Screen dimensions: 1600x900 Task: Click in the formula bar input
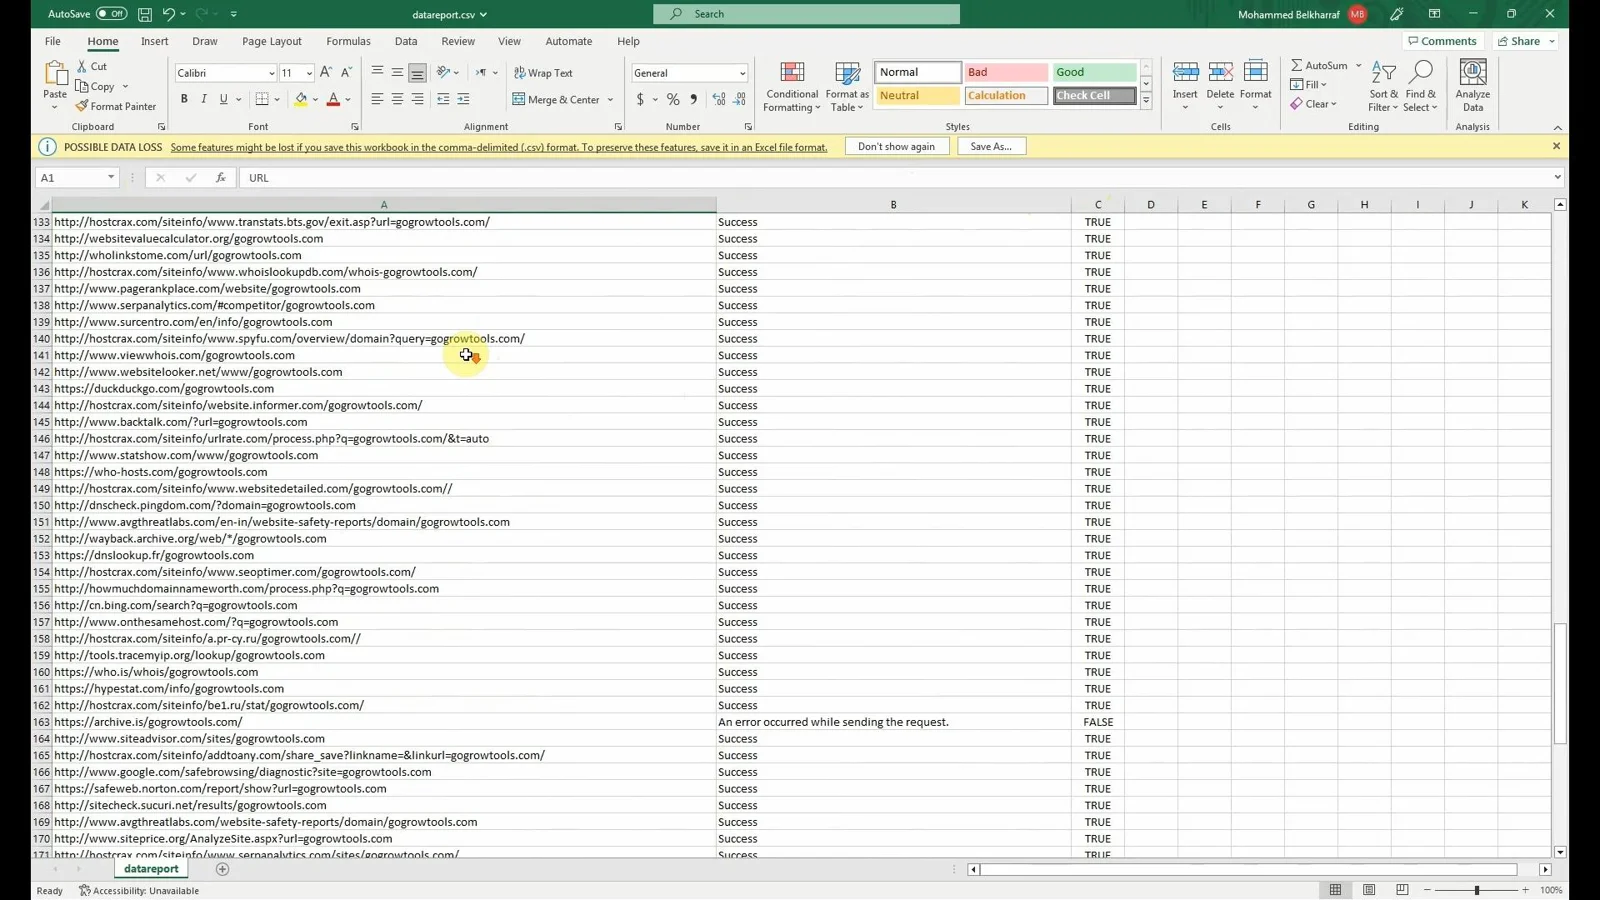[895, 178]
